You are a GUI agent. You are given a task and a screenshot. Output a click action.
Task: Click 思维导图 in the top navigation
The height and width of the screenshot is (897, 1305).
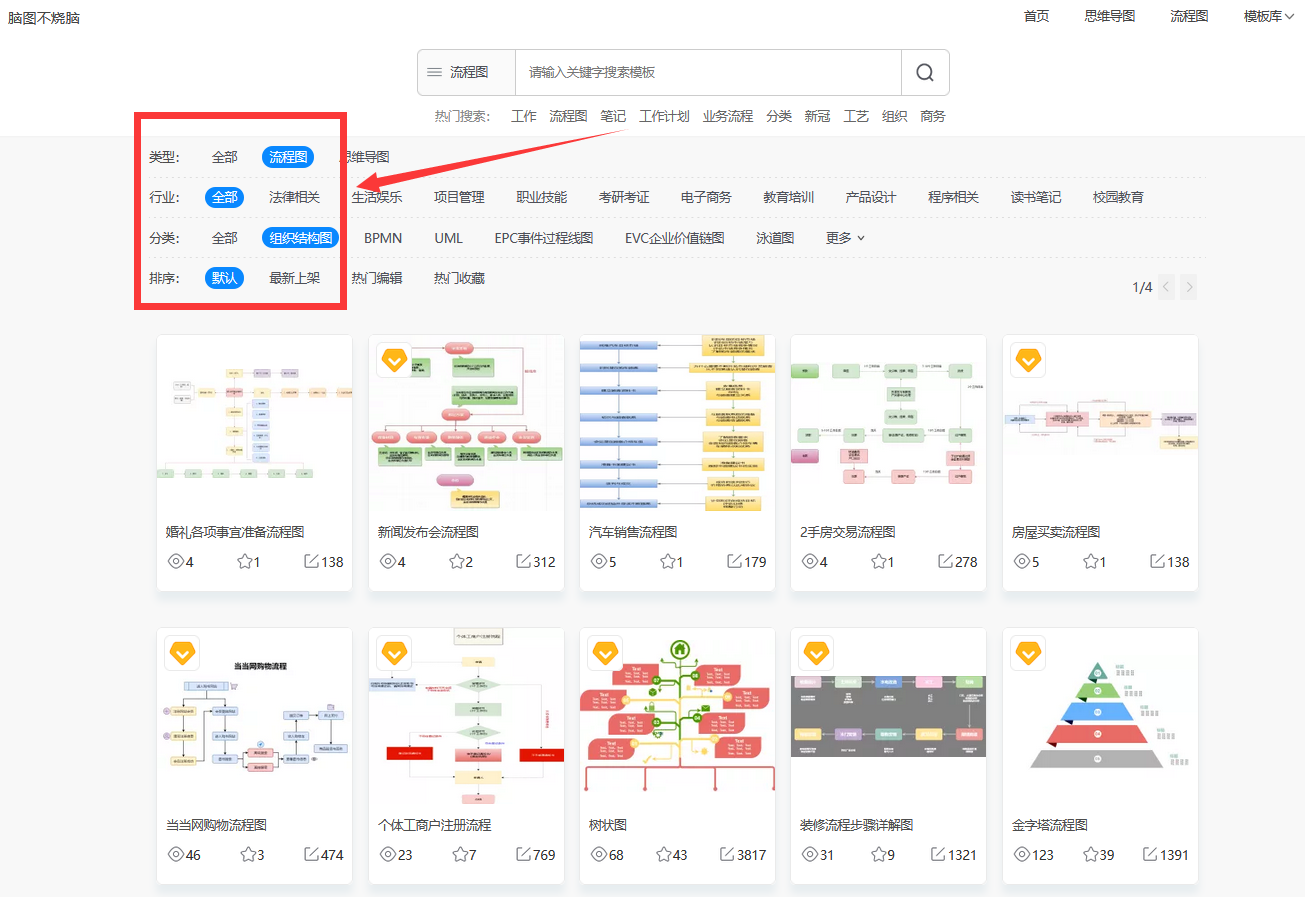(x=1109, y=16)
